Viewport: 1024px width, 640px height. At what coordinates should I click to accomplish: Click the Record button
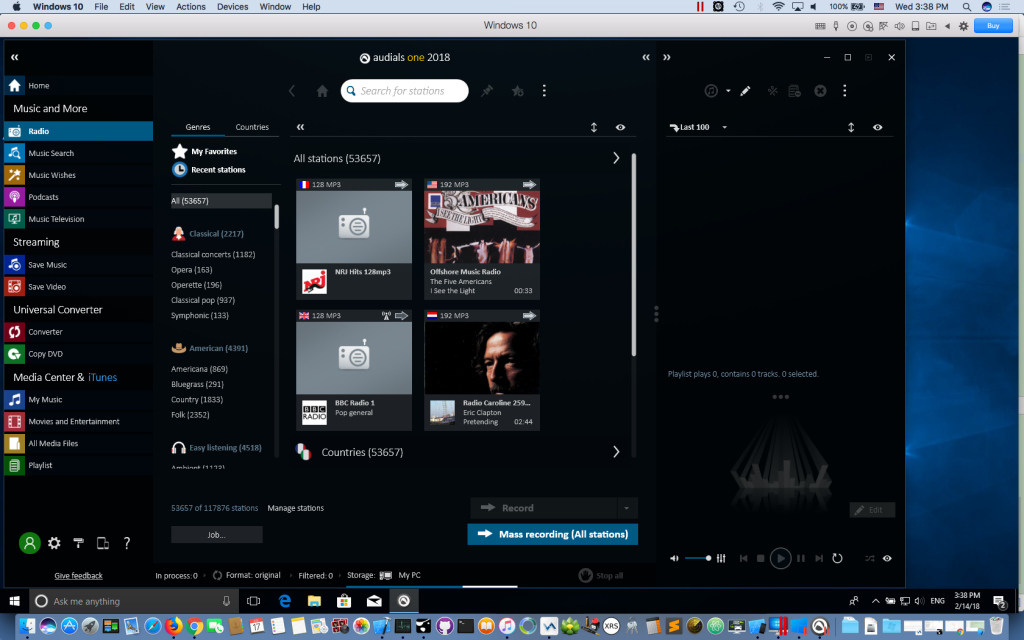pos(543,508)
